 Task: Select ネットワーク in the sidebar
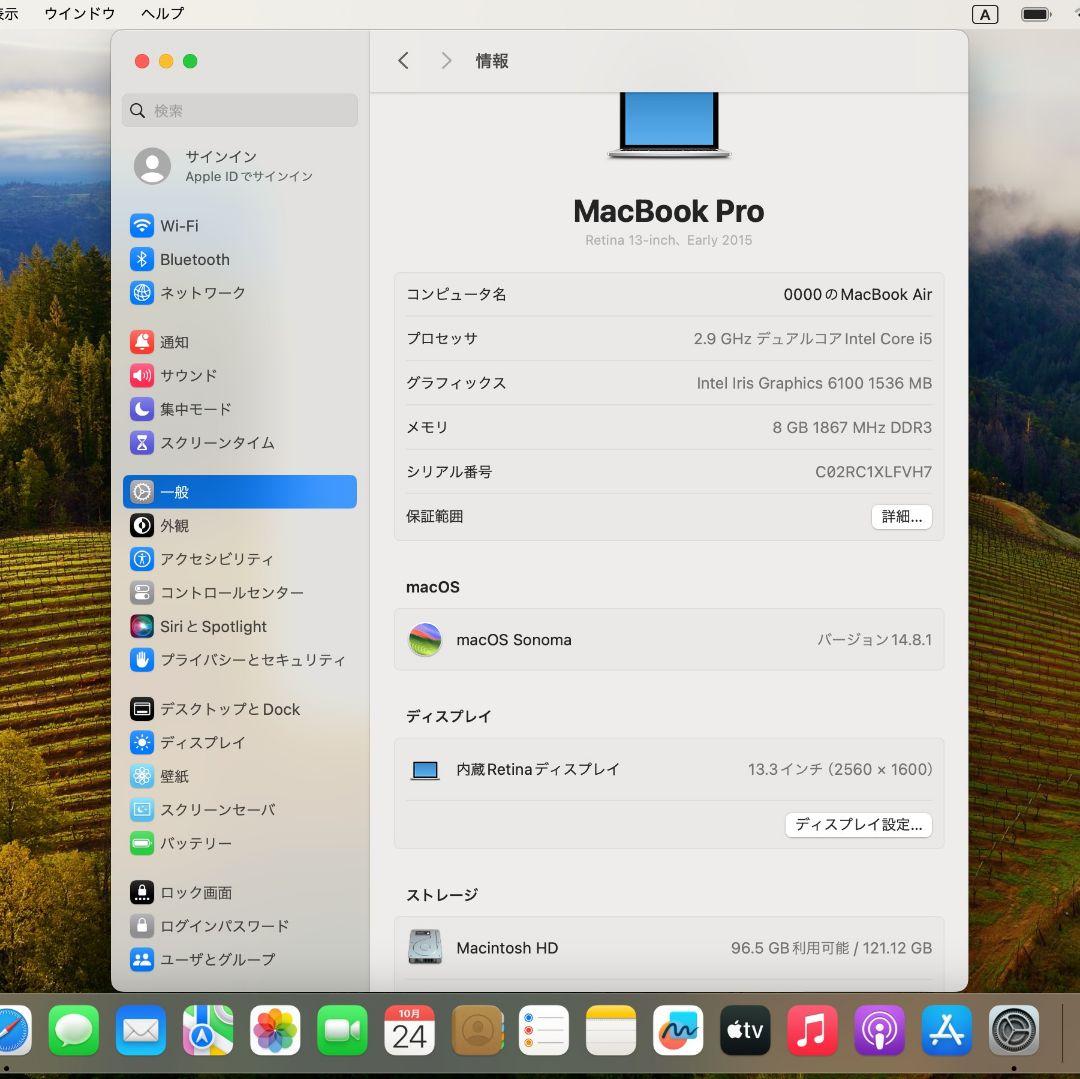pos(240,293)
